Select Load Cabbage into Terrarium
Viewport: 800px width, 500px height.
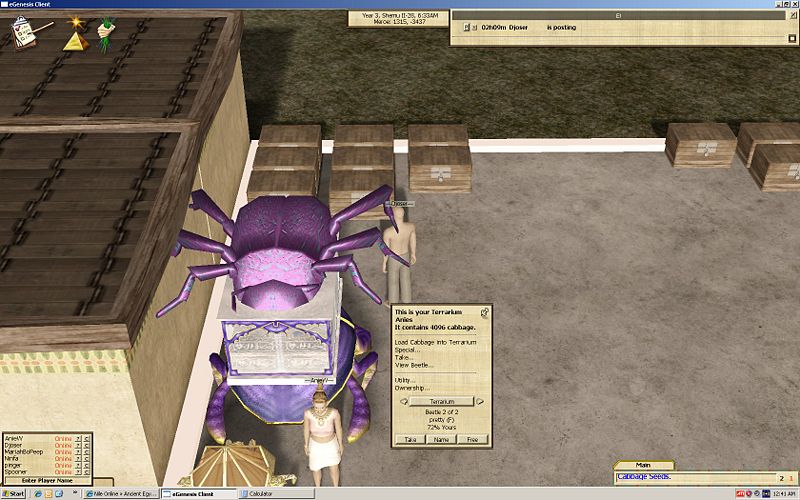click(435, 342)
